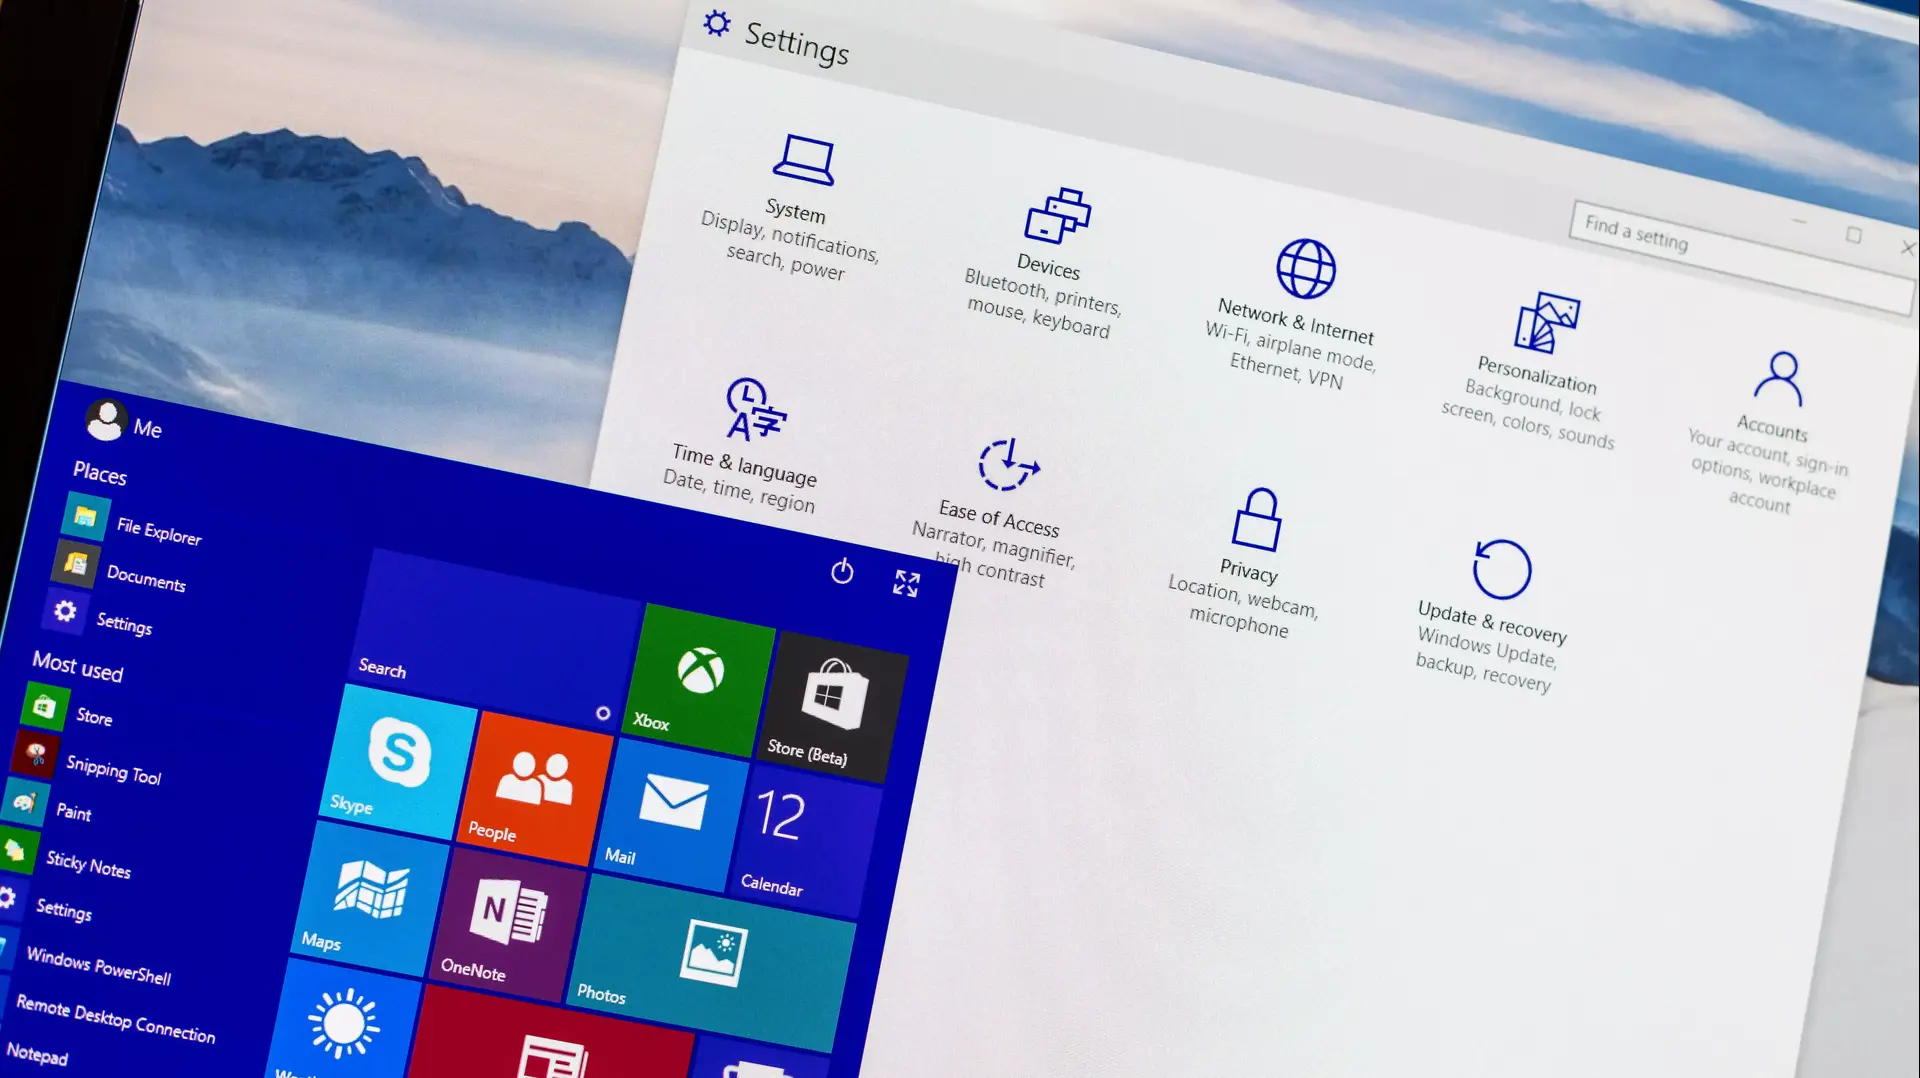
Task: Open the System settings laptop icon
Action: (803, 160)
